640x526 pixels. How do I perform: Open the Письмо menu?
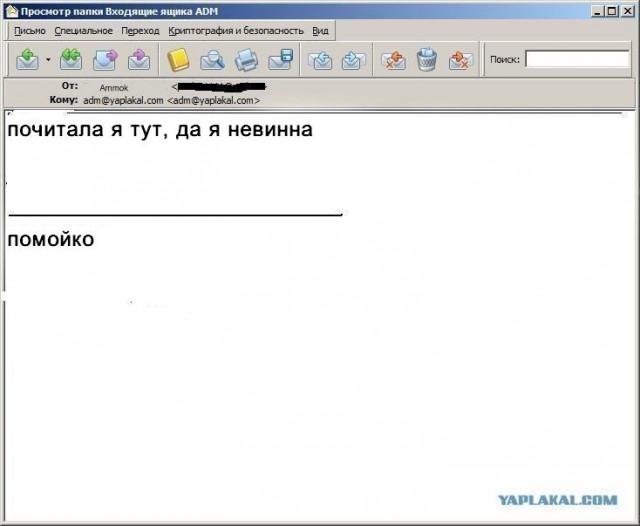coord(30,31)
